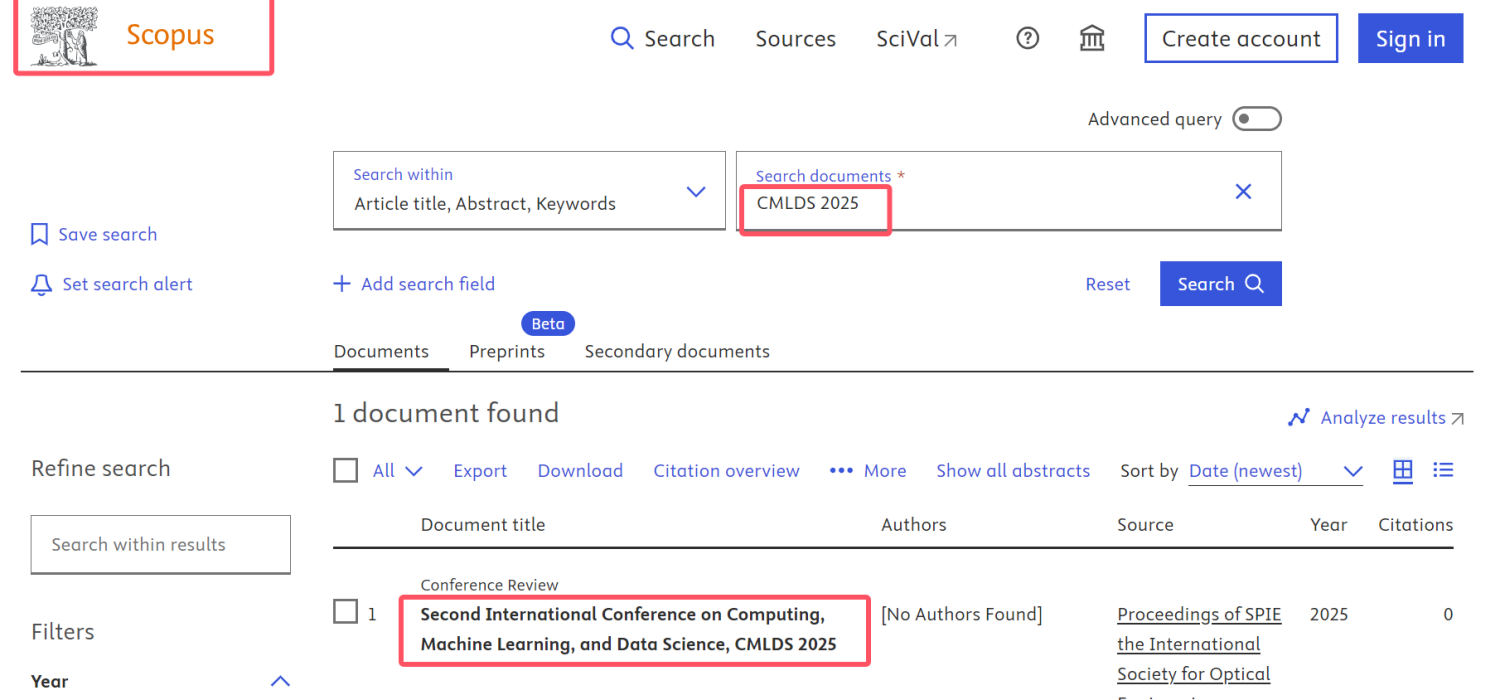The height and width of the screenshot is (700, 1500).
Task: Switch to list view icon
Action: [x=1443, y=470]
